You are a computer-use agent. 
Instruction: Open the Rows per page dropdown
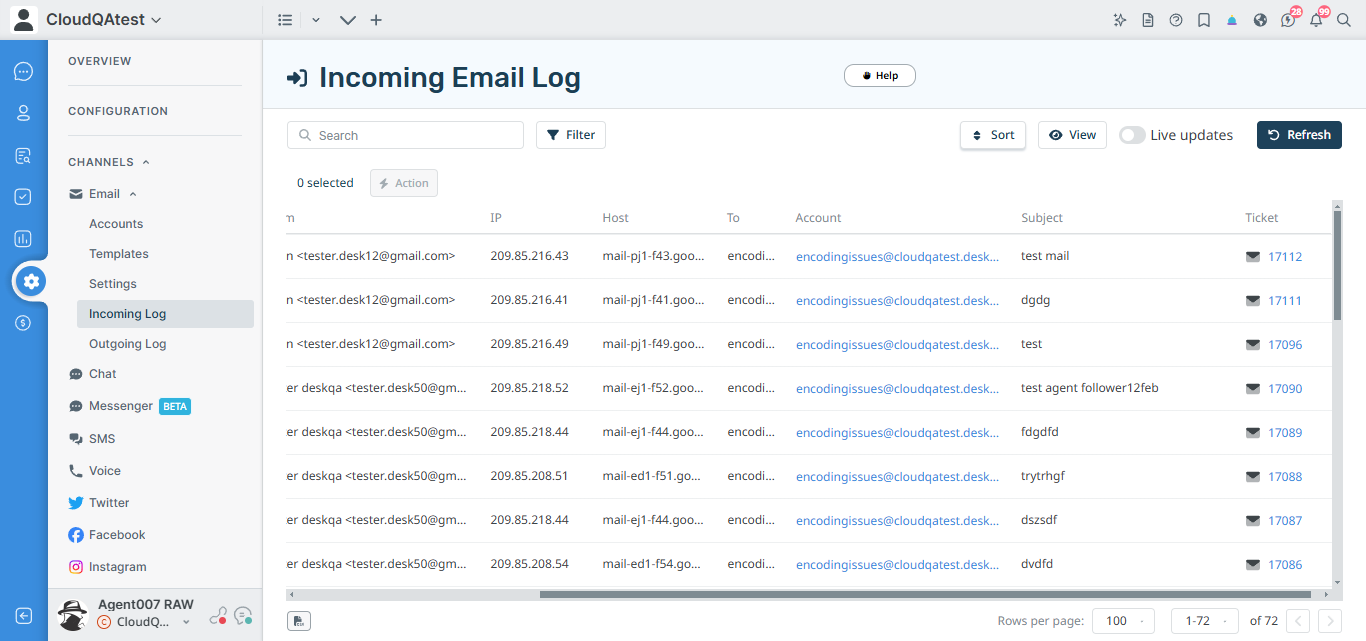pyautogui.click(x=1122, y=620)
